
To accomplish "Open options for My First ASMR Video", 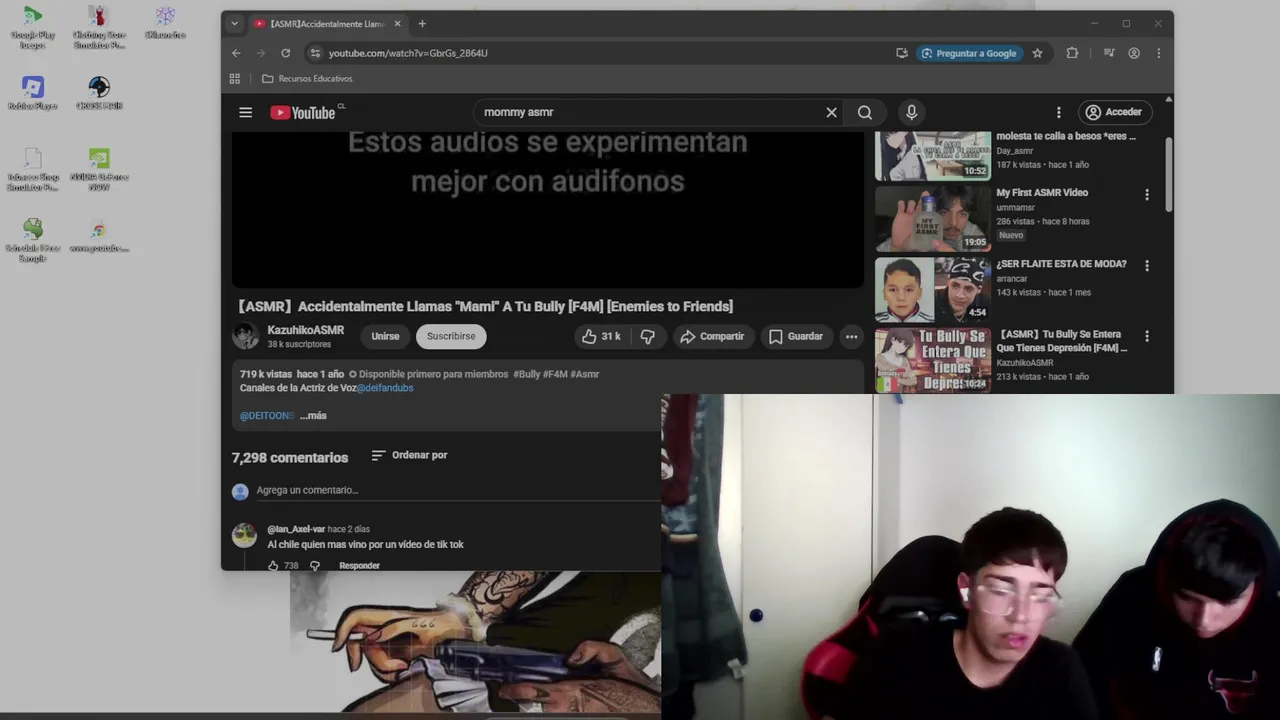I will [1147, 195].
